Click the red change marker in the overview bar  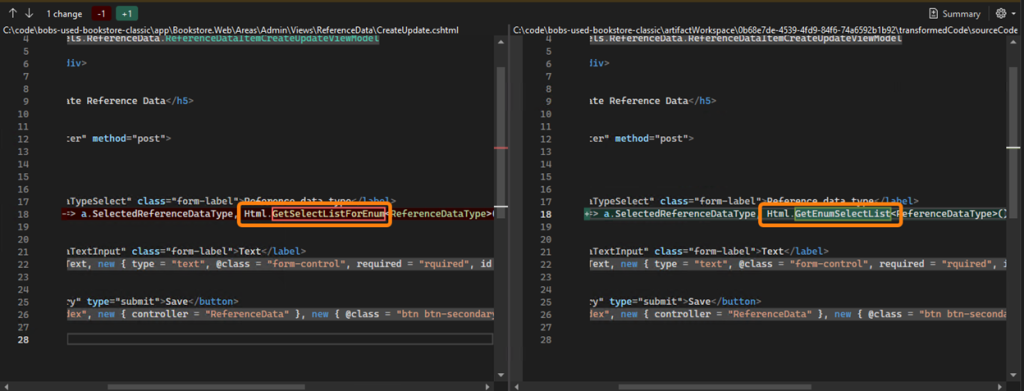[501, 148]
